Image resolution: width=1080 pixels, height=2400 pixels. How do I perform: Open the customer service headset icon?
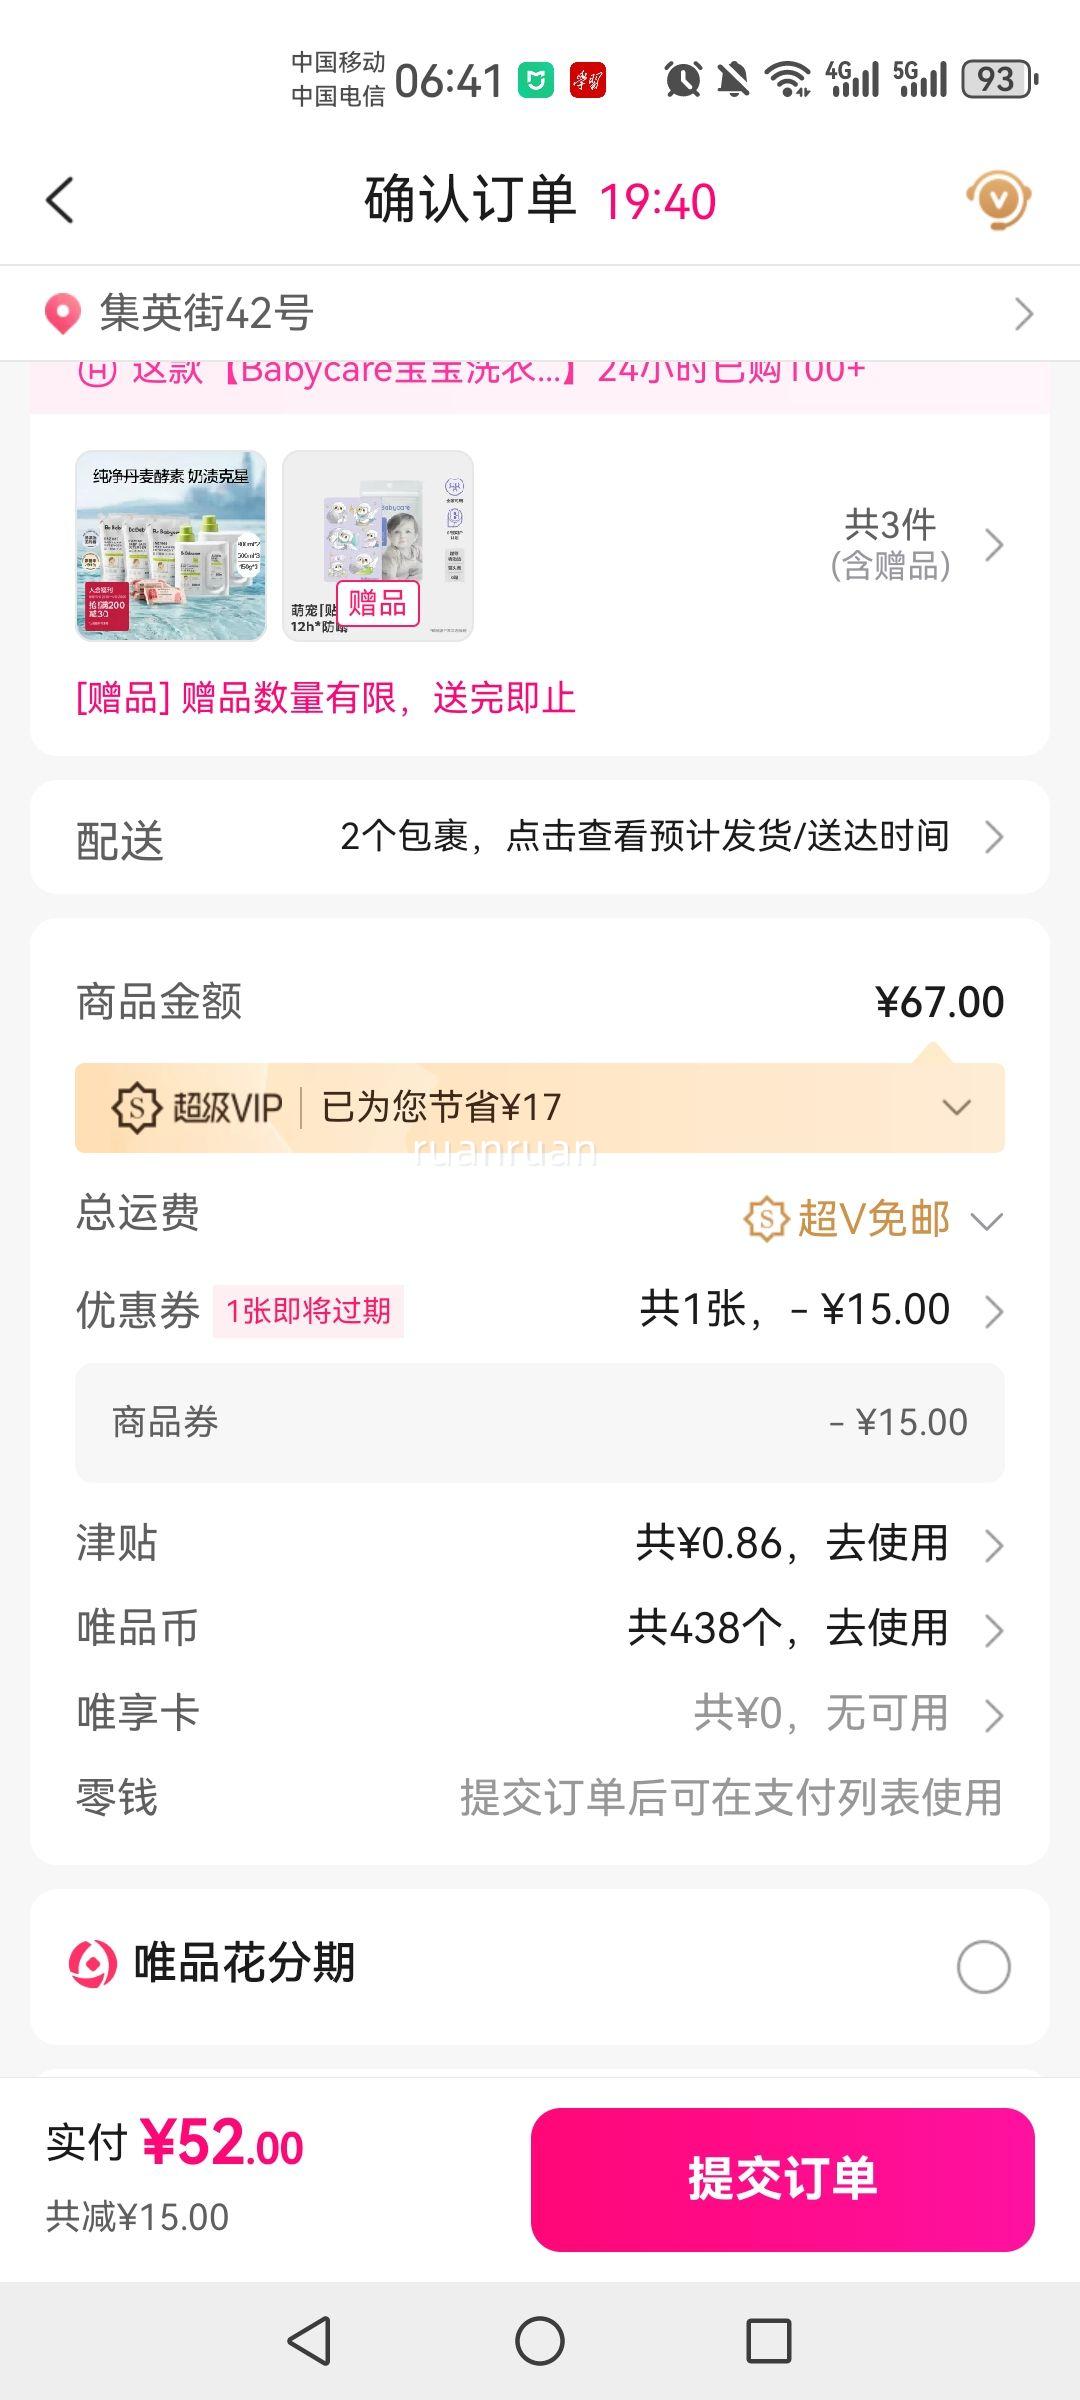point(998,200)
